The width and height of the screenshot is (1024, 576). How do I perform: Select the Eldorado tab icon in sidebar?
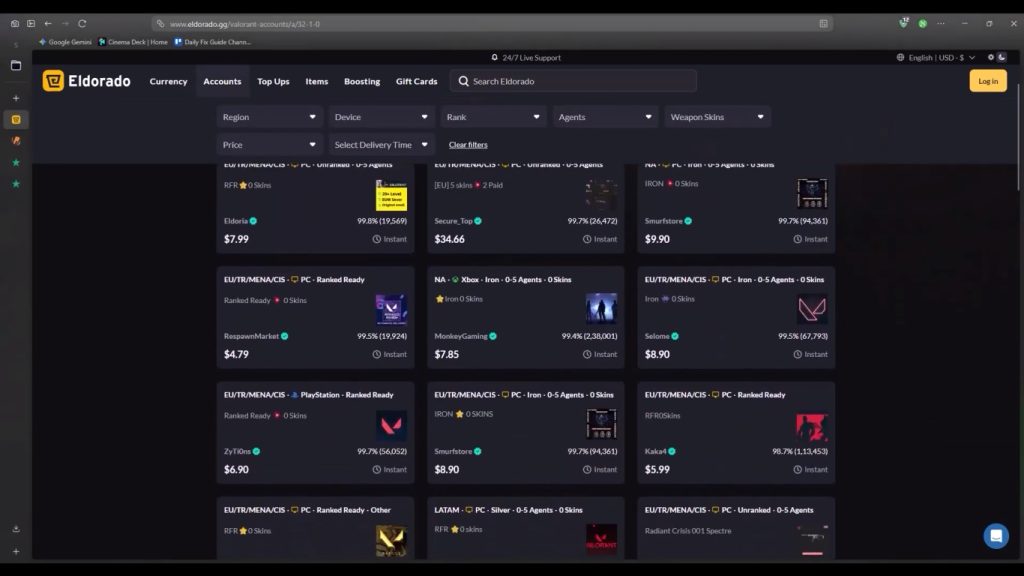[16, 120]
